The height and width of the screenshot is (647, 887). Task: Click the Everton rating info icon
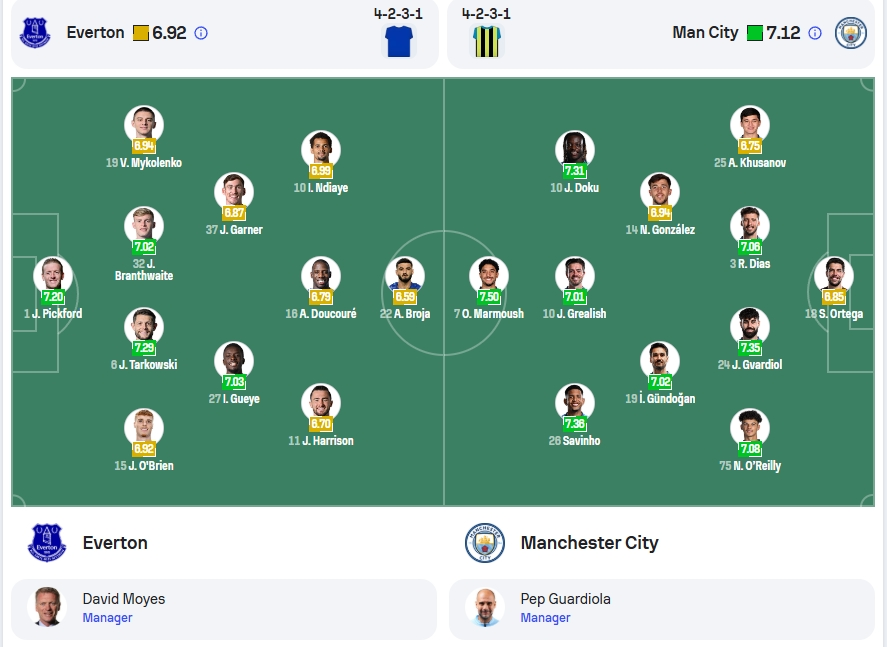[x=201, y=33]
